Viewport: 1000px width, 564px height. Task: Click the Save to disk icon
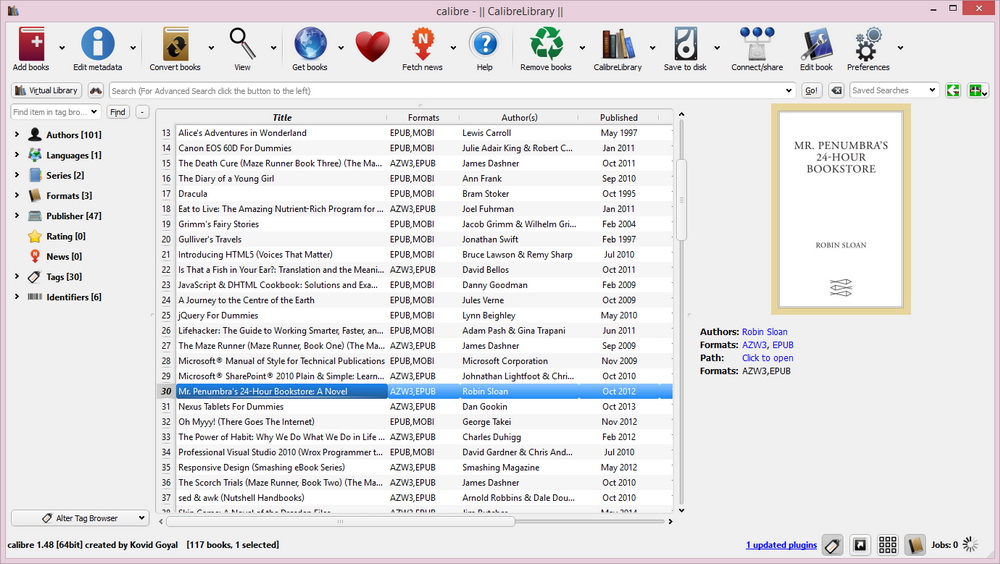pos(685,45)
